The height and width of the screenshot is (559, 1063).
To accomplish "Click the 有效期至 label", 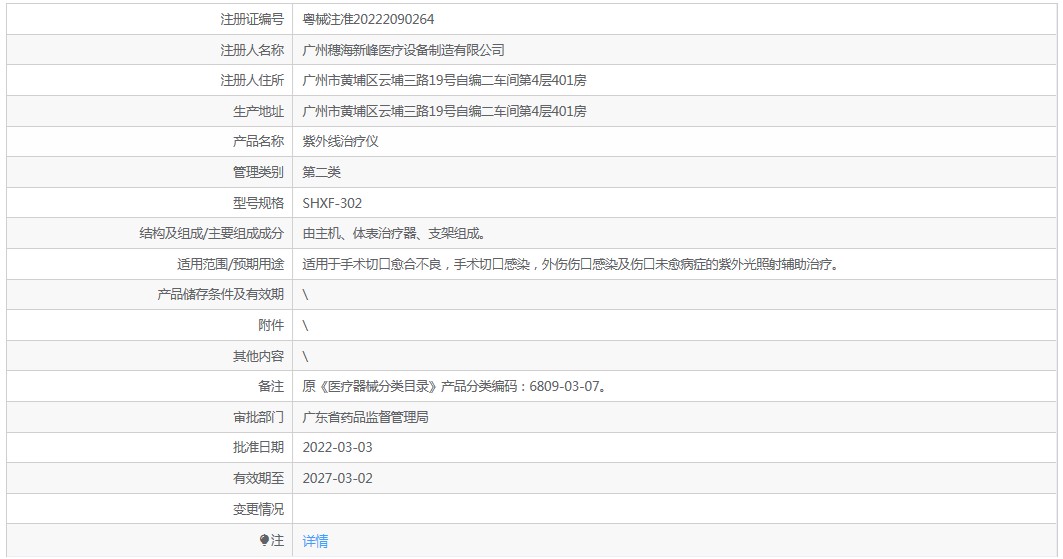I will [258, 478].
